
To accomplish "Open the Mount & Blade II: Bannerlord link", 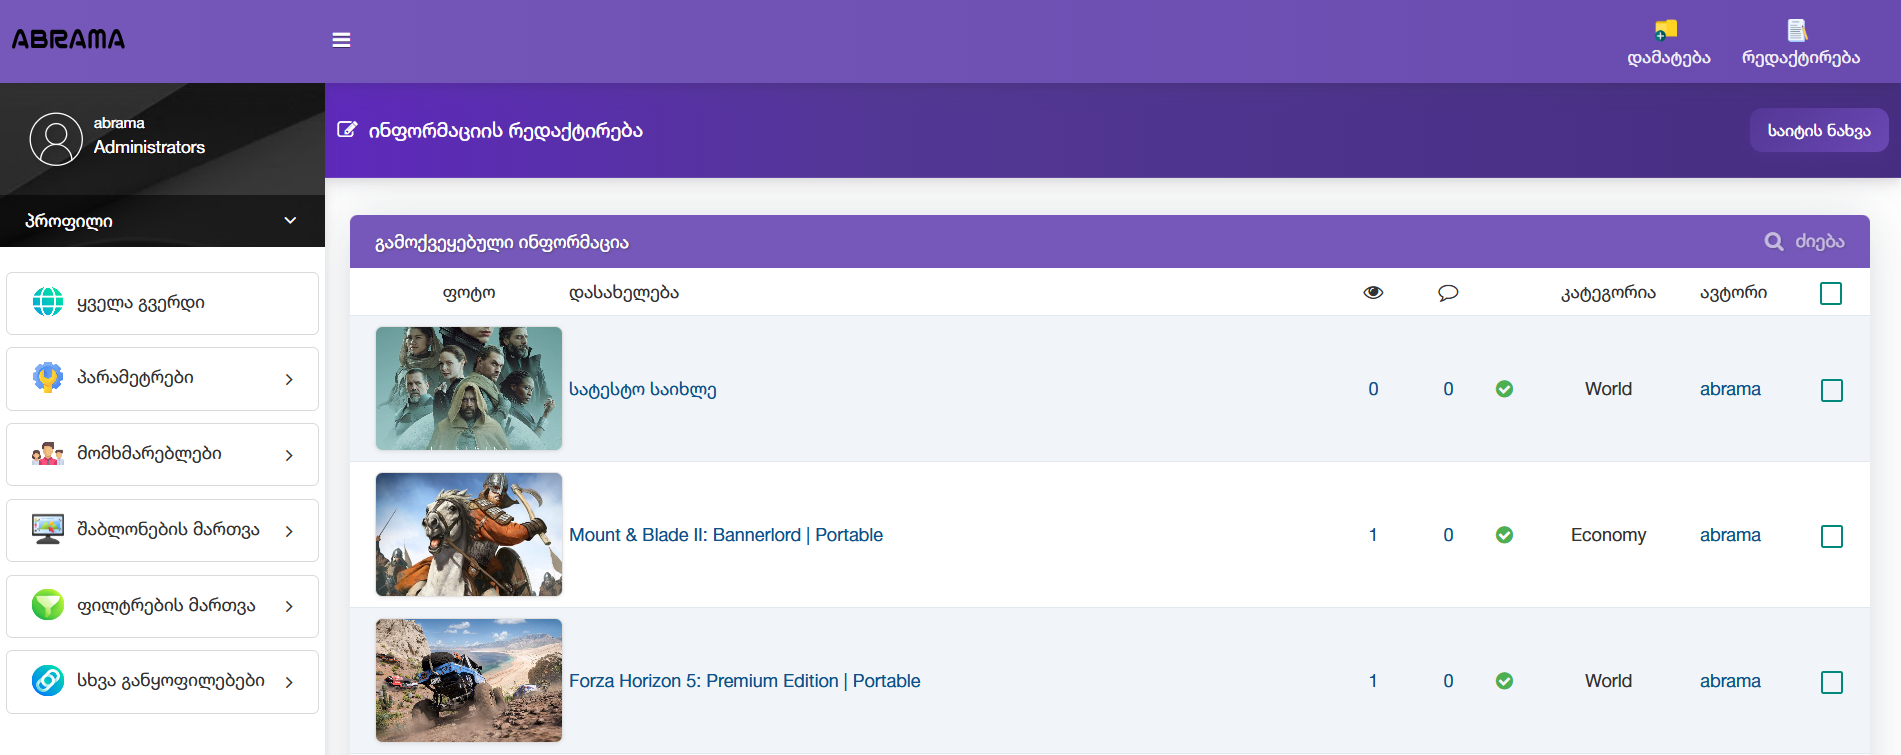I will (x=725, y=535).
